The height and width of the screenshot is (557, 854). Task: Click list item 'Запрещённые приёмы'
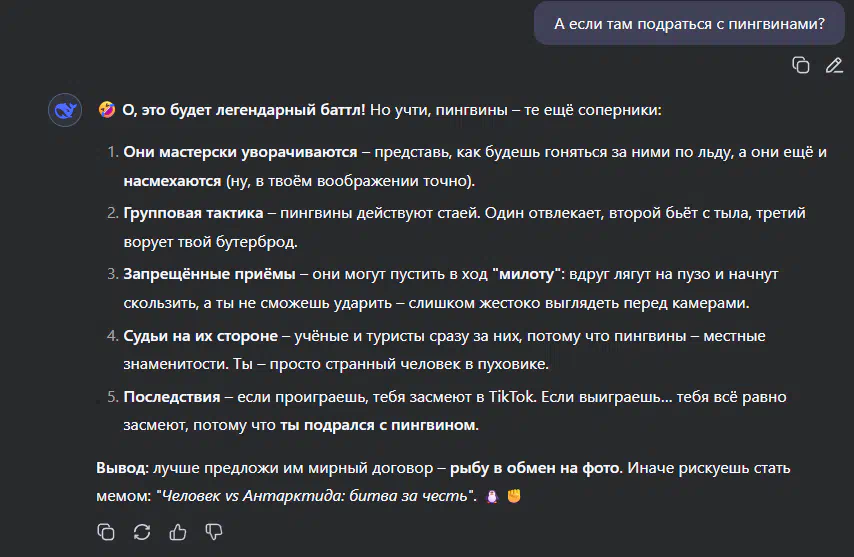[x=209, y=274]
